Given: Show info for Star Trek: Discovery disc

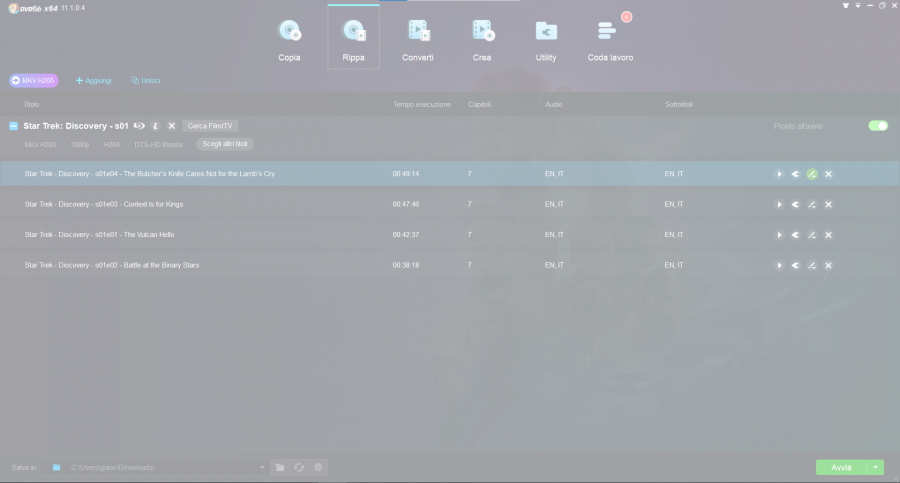Looking at the screenshot, I should (x=156, y=126).
